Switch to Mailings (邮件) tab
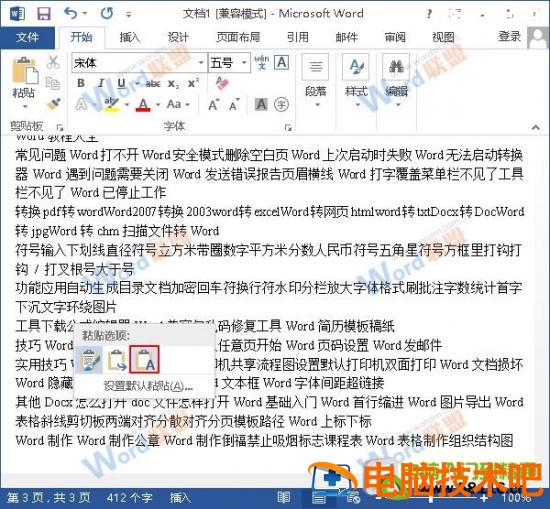Image resolution: width=550 pixels, height=509 pixels. (347, 37)
